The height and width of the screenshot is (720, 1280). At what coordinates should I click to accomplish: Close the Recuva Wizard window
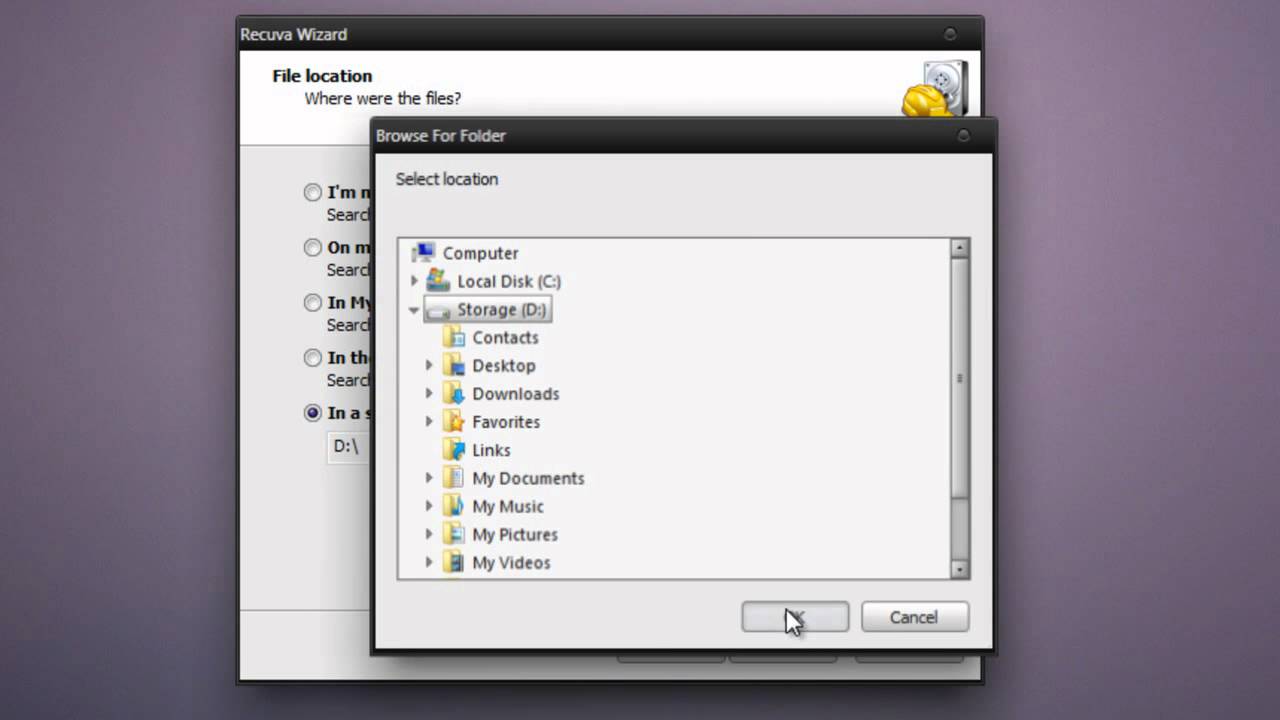950,34
